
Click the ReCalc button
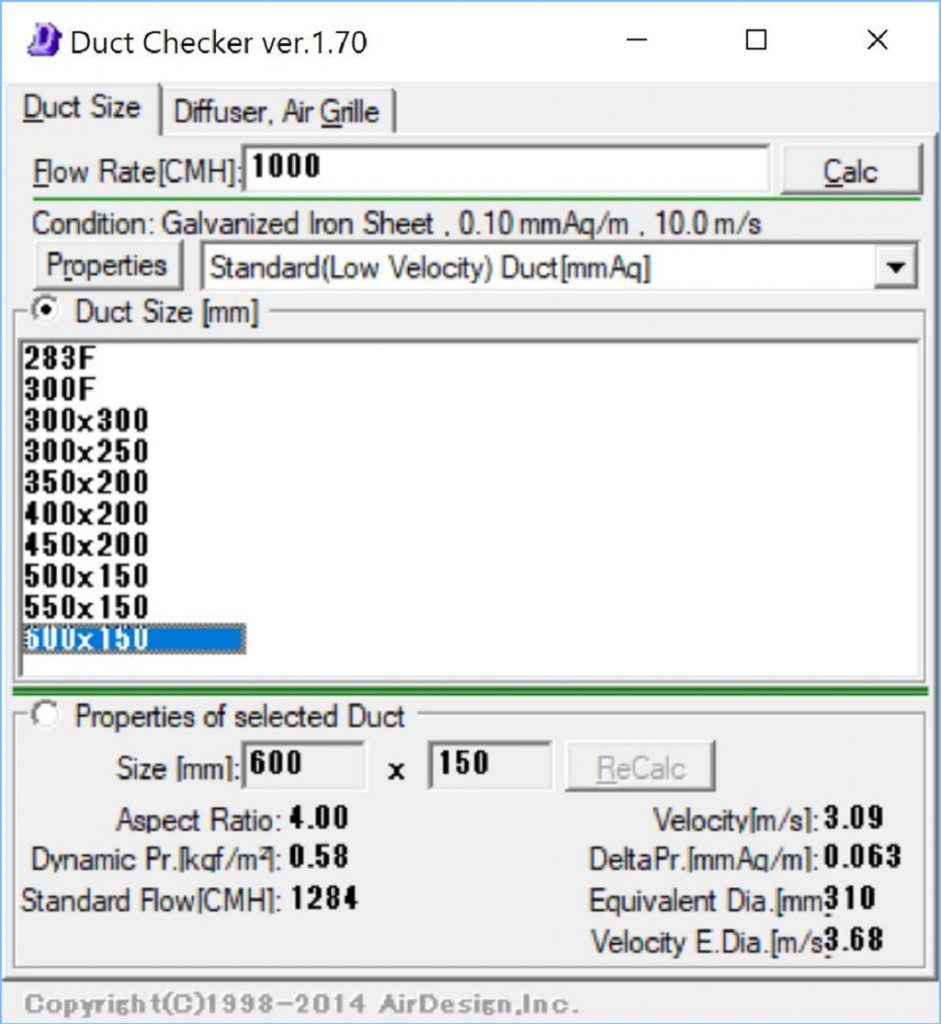pos(640,768)
